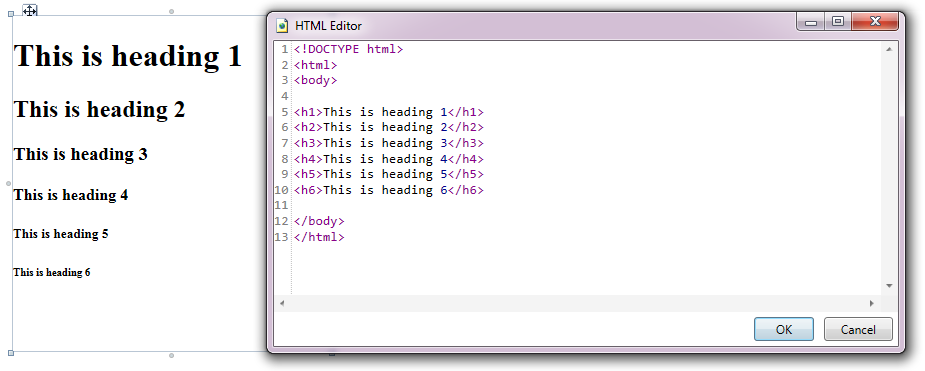Click the top-center handle of the HTML frame

click(172, 12)
